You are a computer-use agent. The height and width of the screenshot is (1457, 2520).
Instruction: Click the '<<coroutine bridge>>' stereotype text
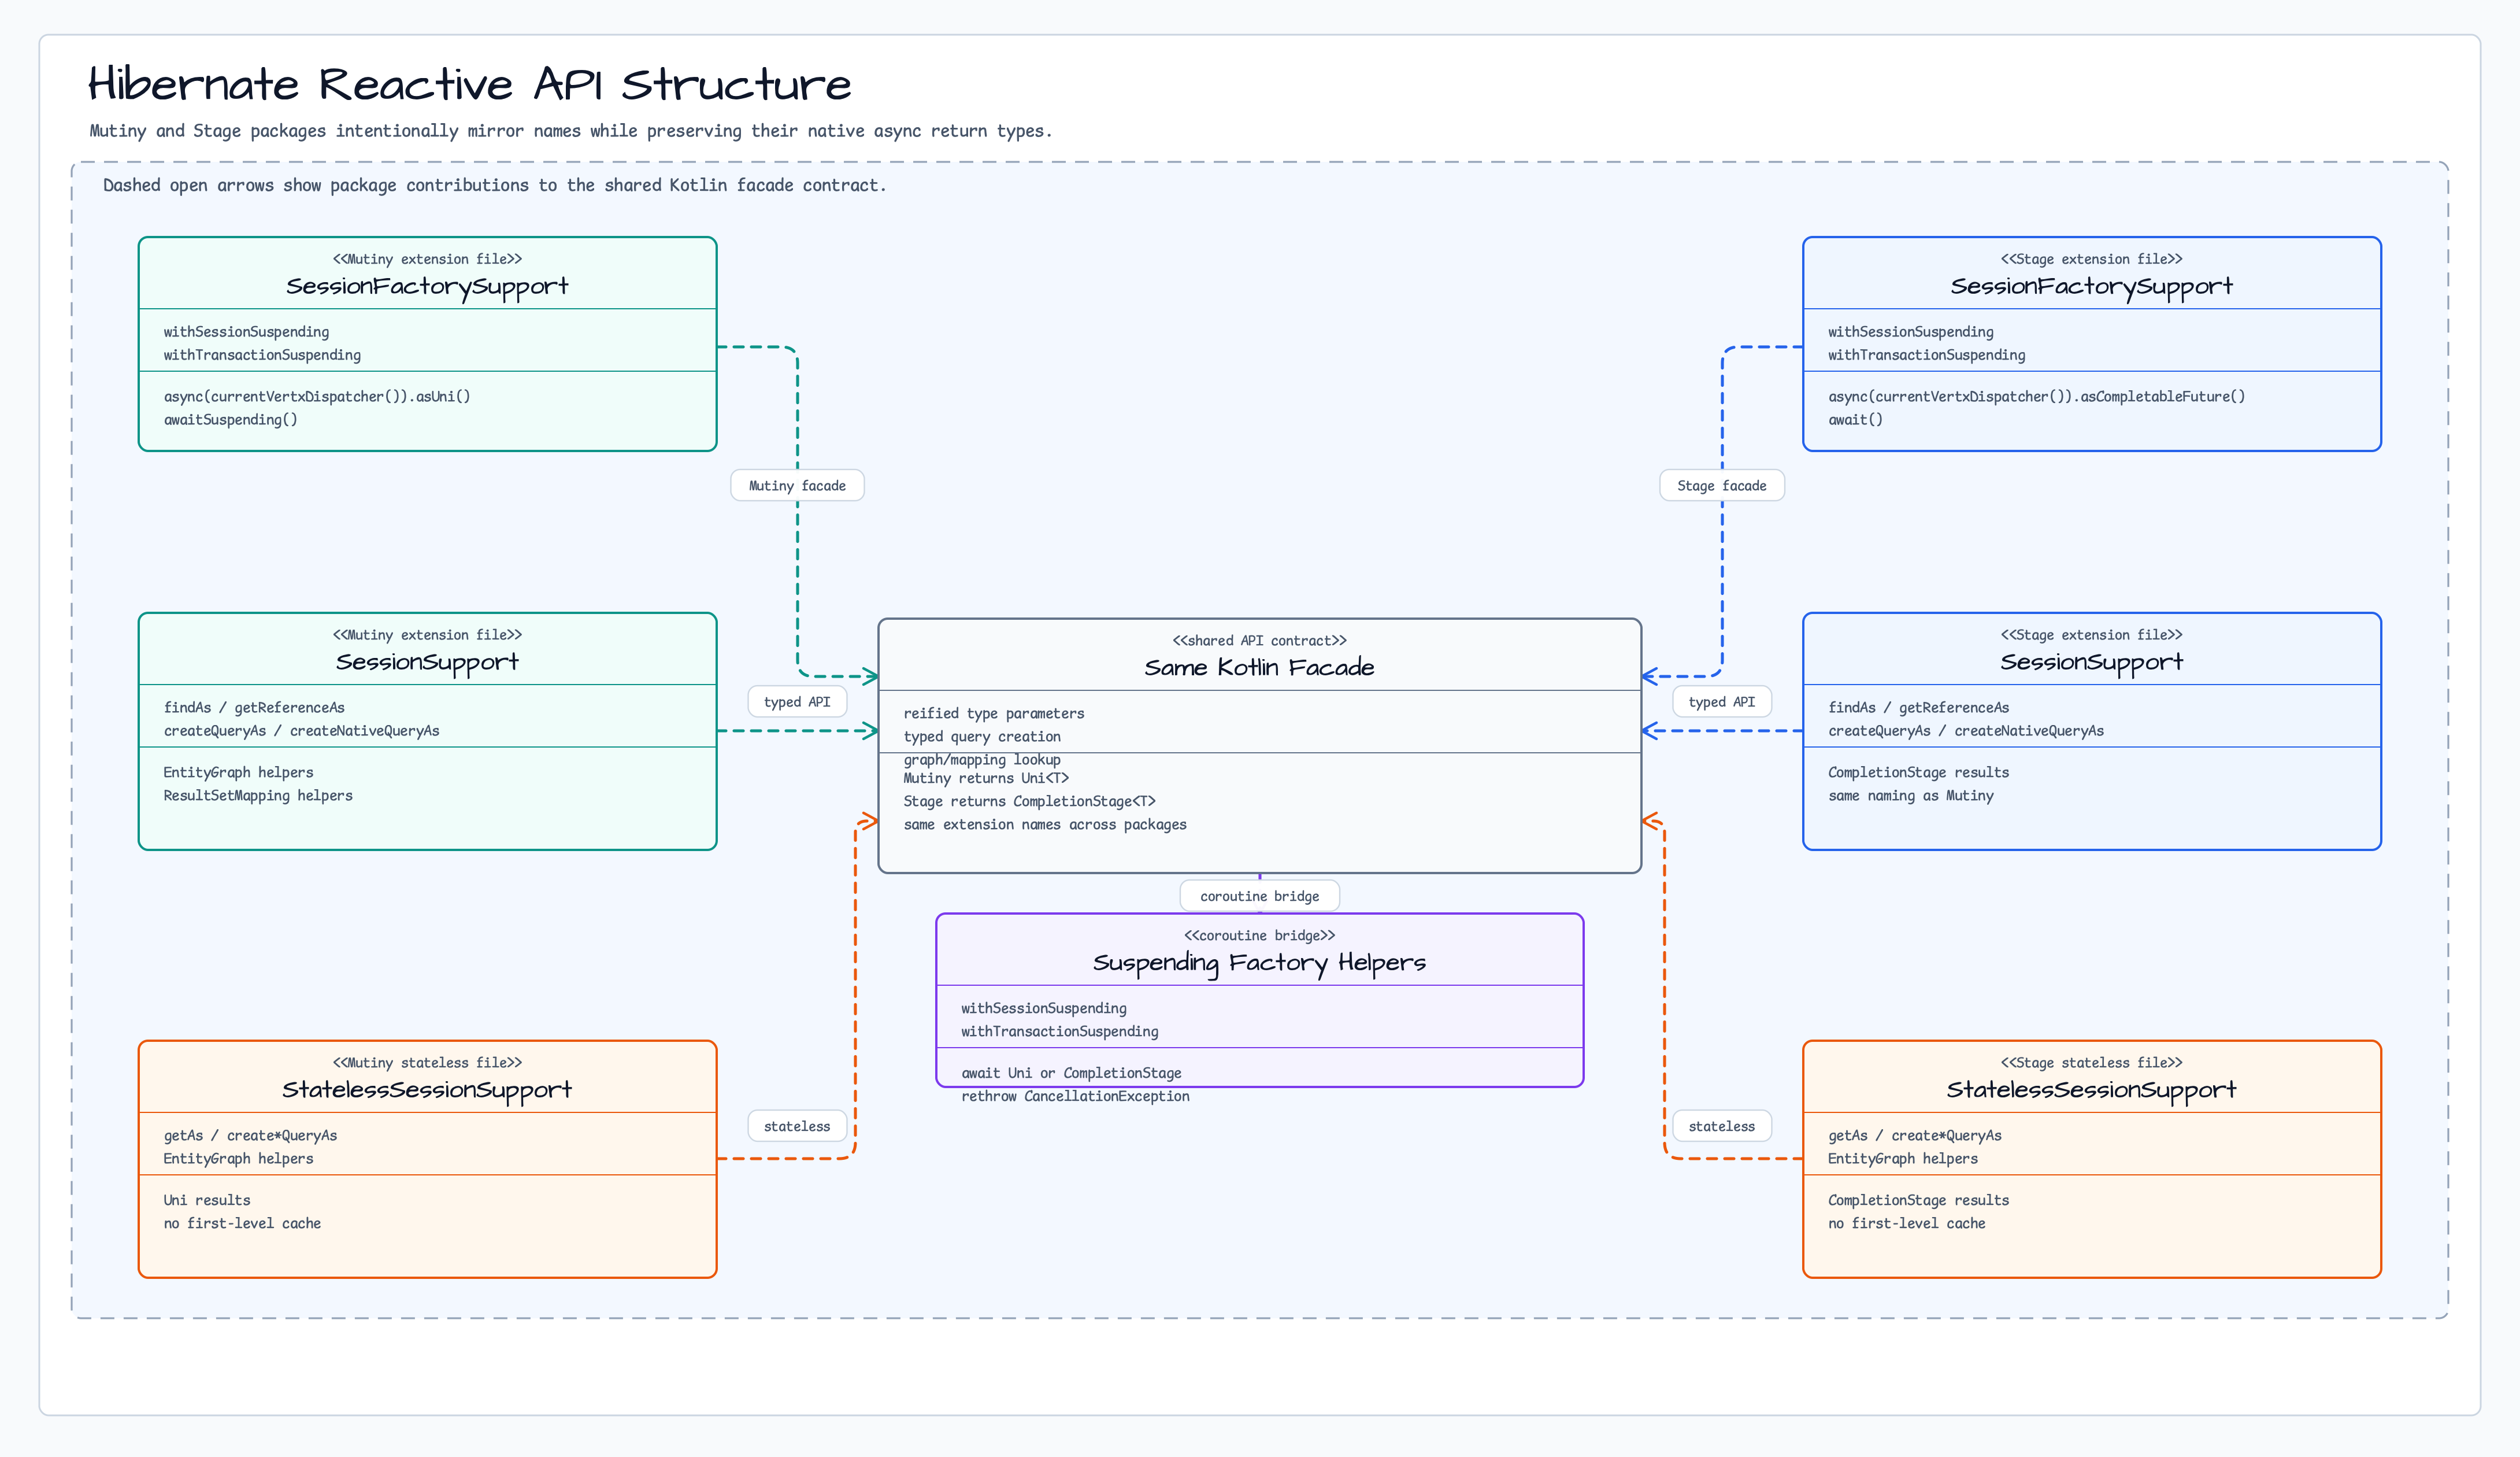1259,936
